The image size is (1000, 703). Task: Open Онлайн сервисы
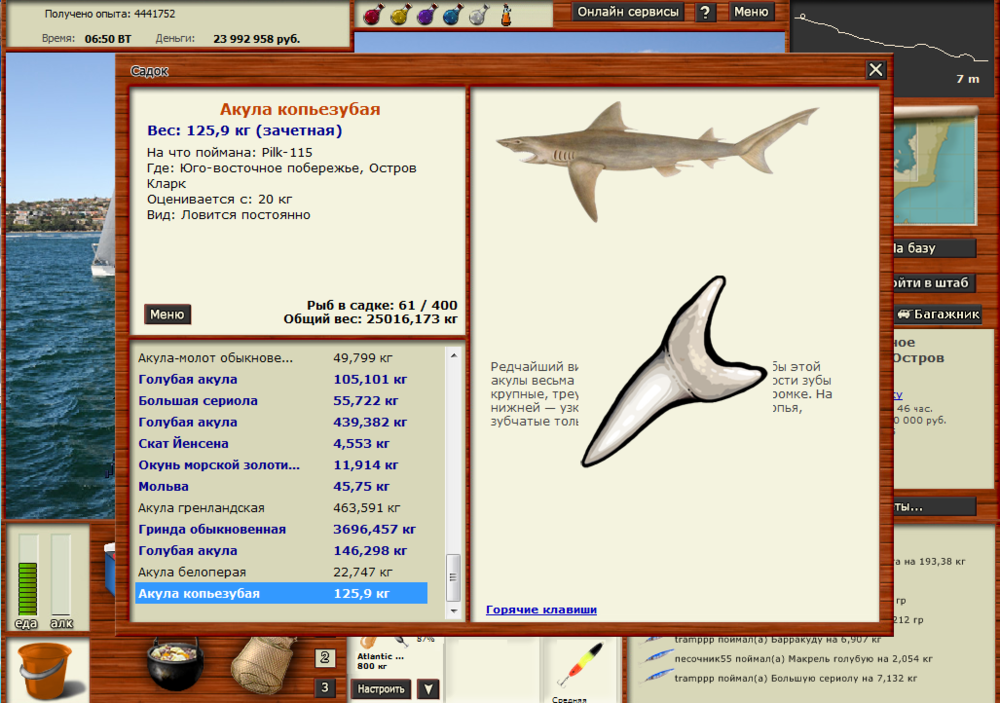(630, 12)
